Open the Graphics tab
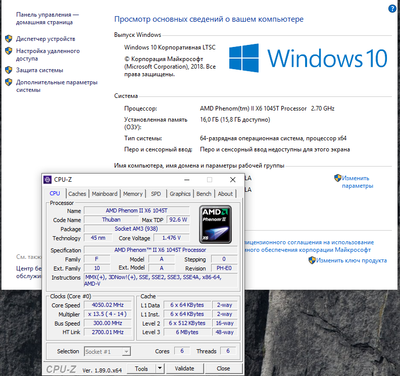Screen dimensions: 400x376 click(180, 194)
